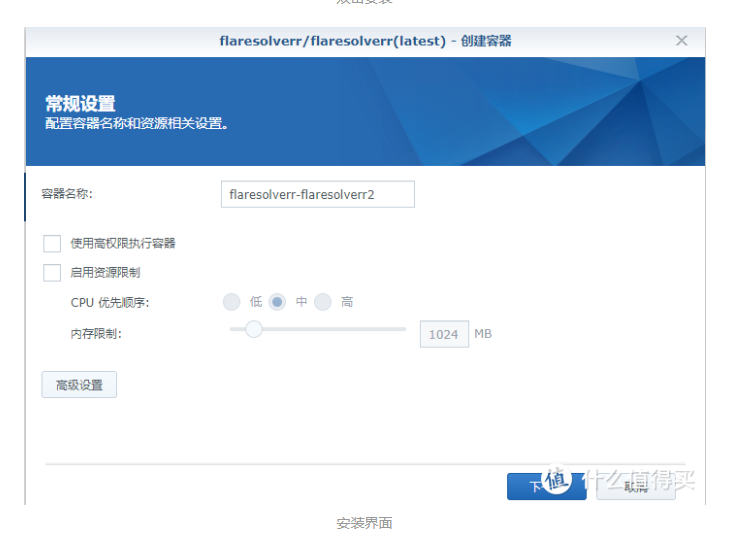
Task: Select low CPU priority radio button
Action: click(231, 302)
